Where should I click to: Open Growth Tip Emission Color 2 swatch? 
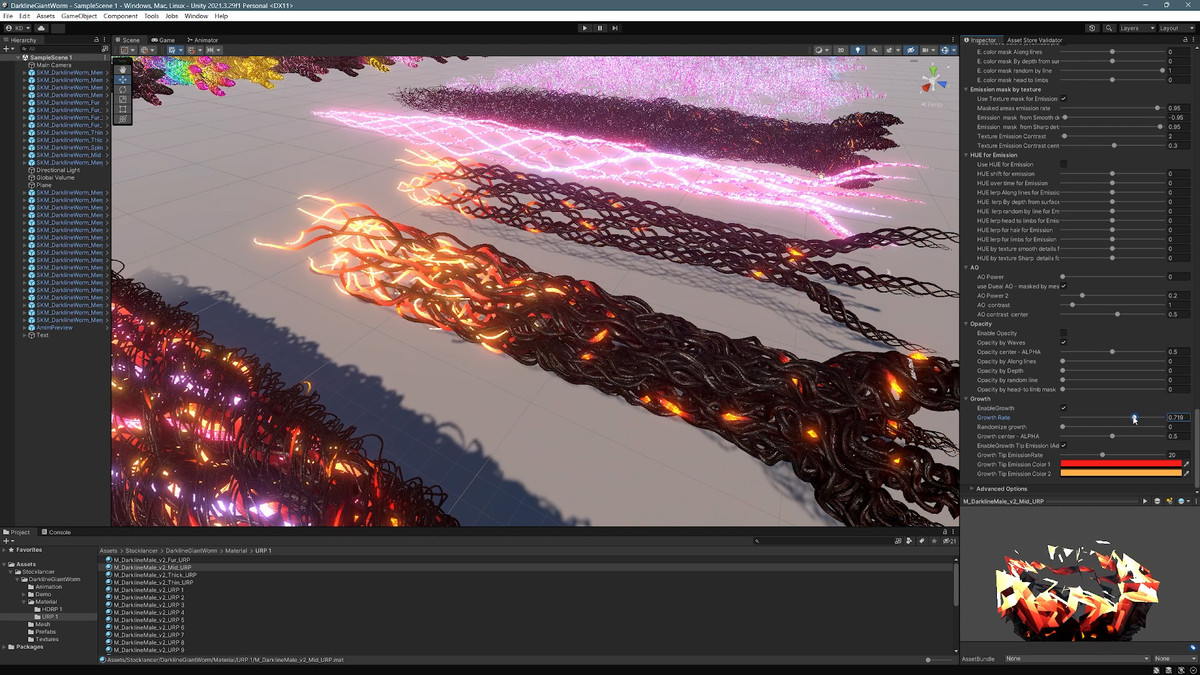1120,473
